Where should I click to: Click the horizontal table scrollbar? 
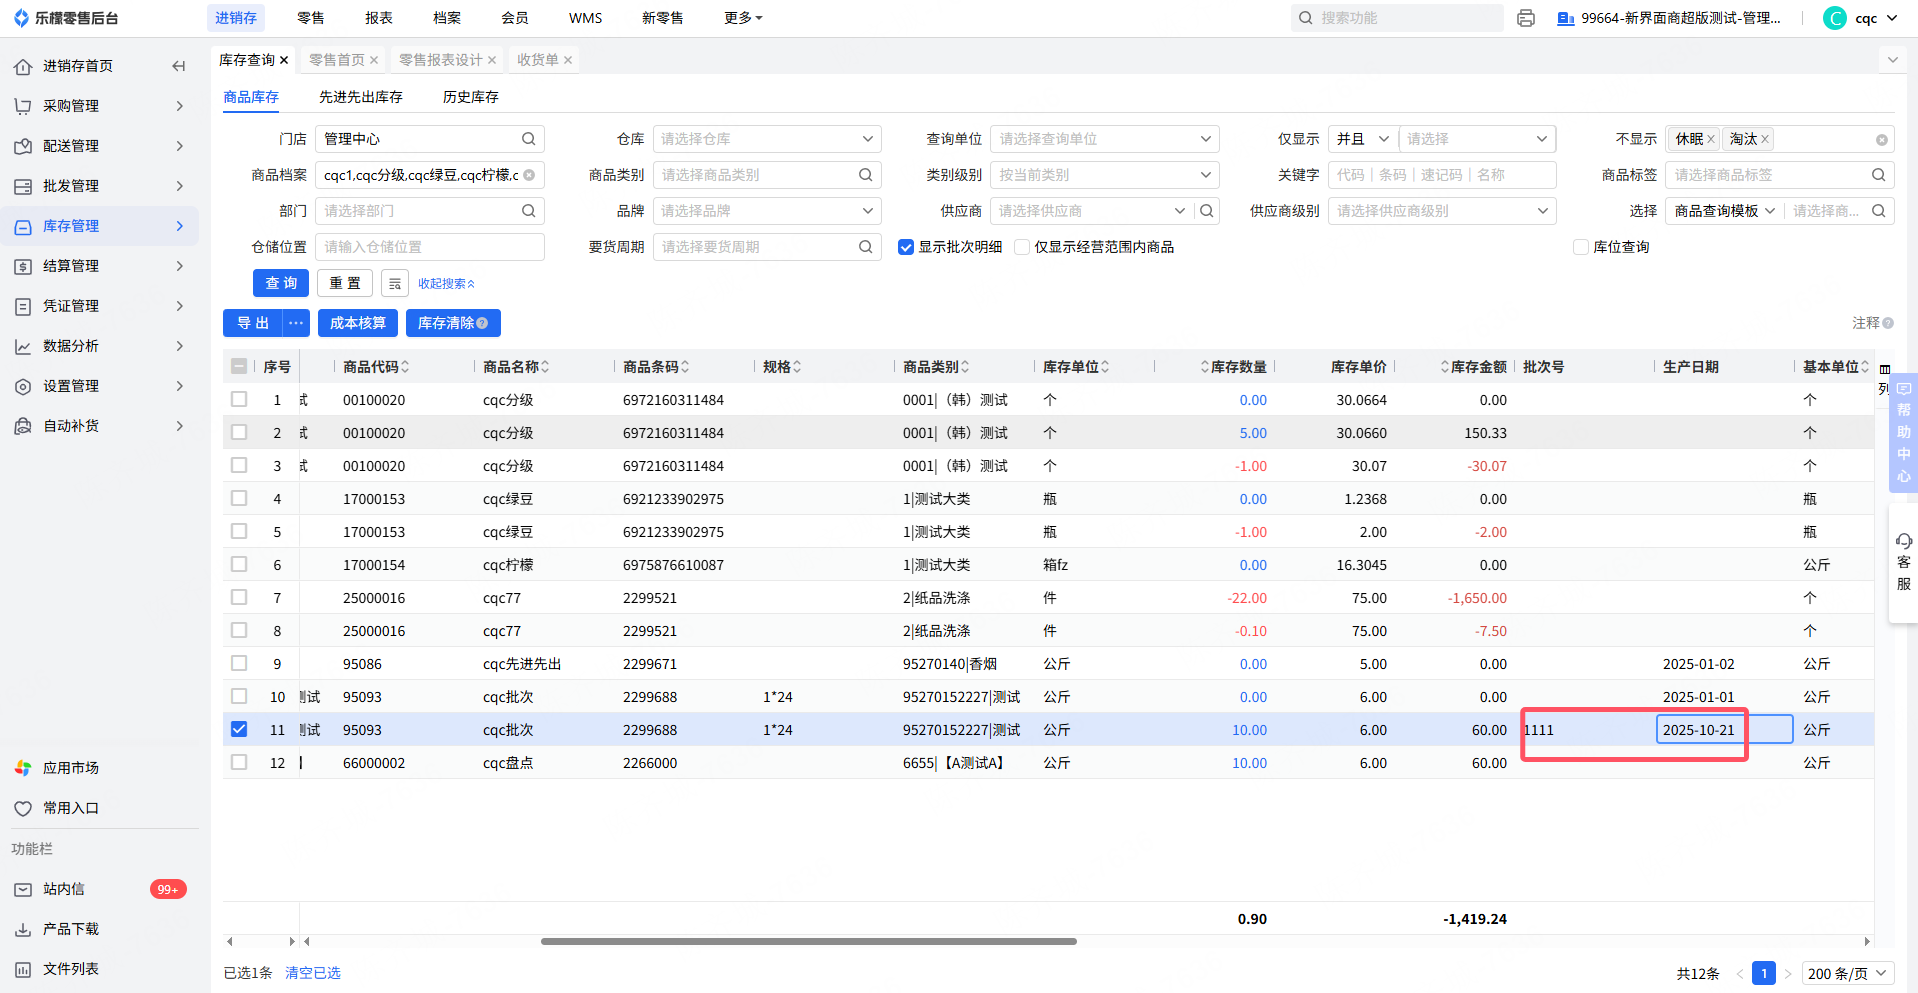coord(808,941)
